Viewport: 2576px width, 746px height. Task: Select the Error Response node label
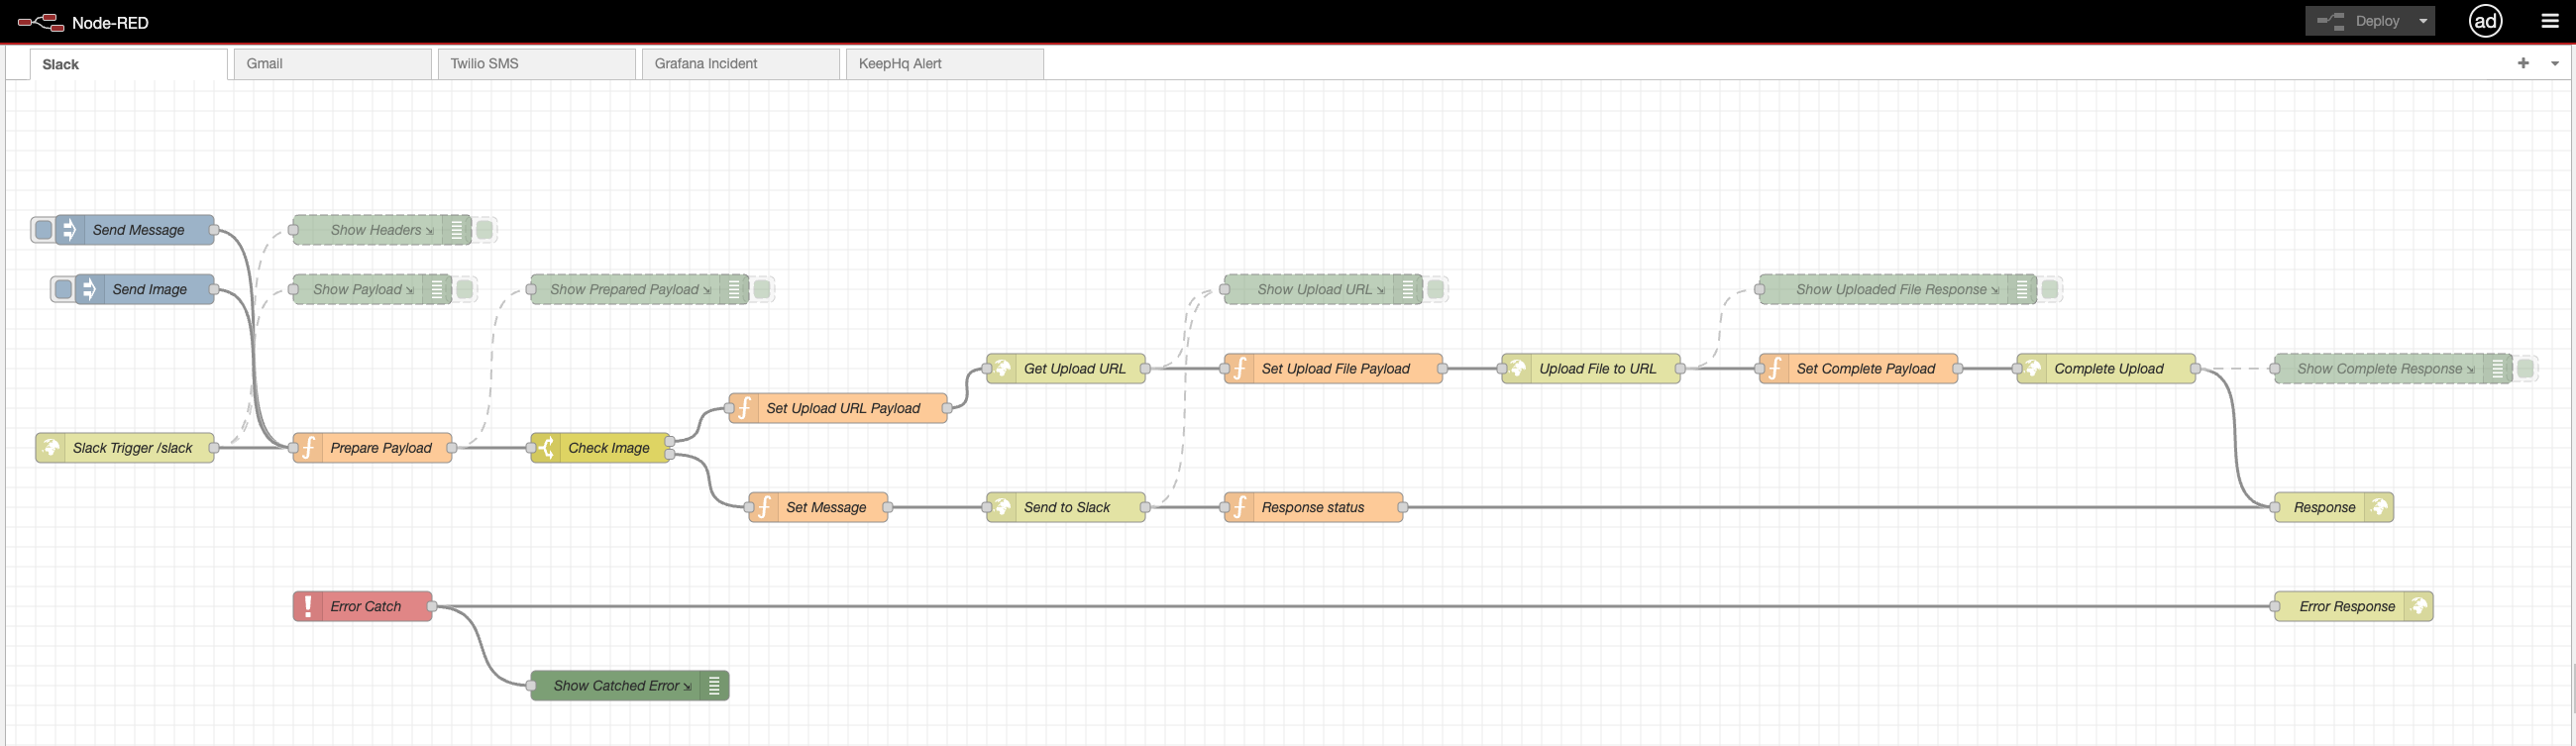(x=2346, y=606)
